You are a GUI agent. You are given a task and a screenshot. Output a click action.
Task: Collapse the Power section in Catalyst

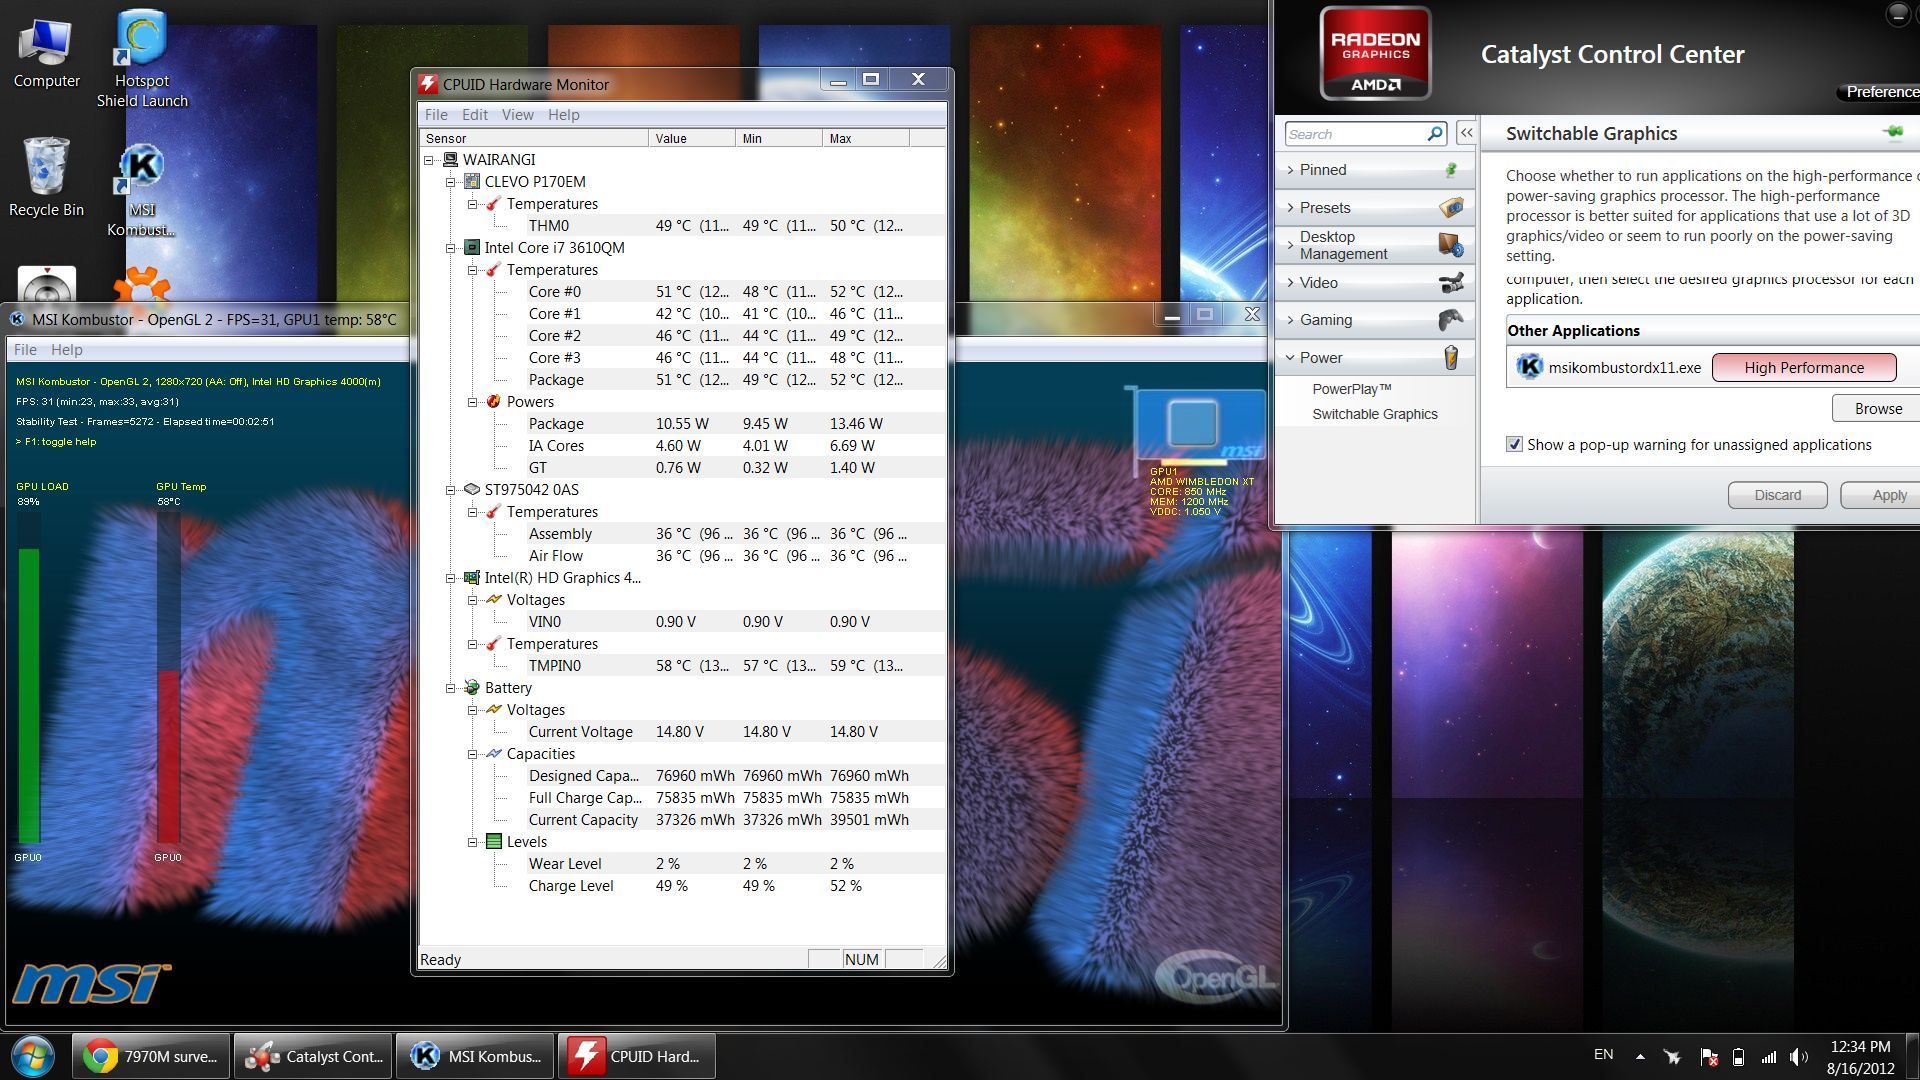(x=1320, y=358)
